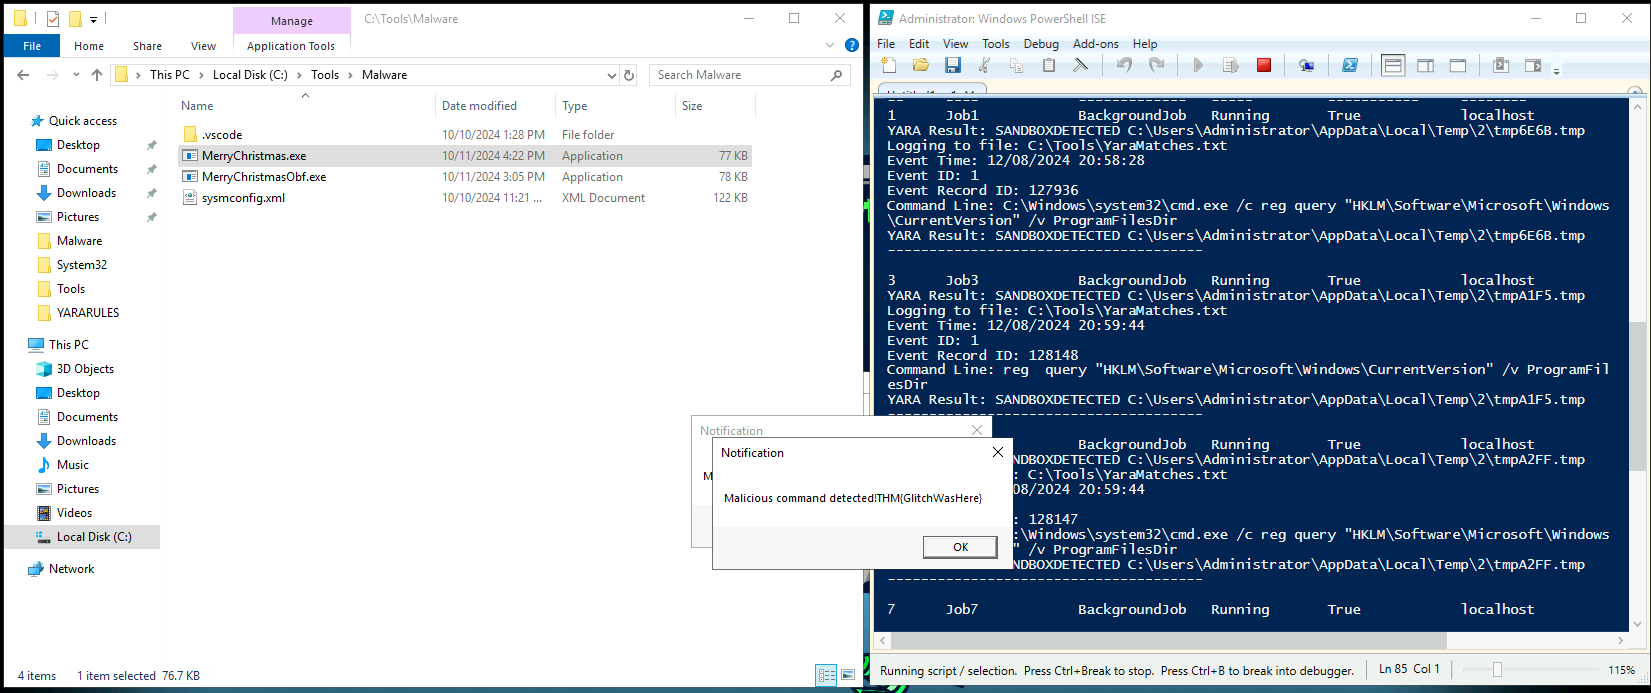
Task: Create a new script in PowerShell ISE
Action: [x=889, y=65]
